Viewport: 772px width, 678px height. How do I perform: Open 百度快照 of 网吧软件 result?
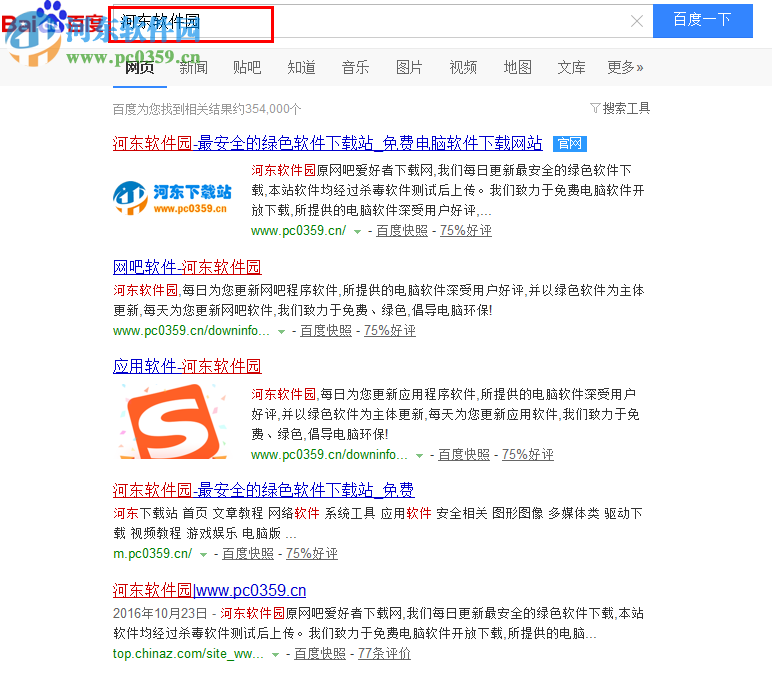(326, 330)
